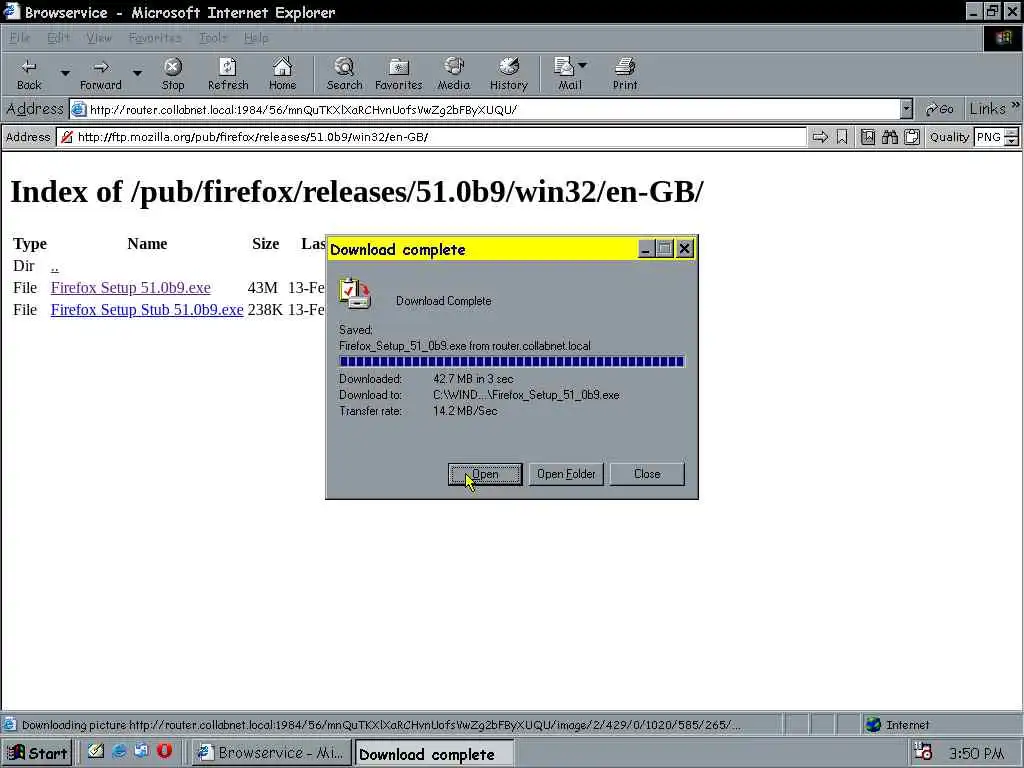Launch Outlook Express from quick launch
This screenshot has width=1024, height=768.
(141, 752)
